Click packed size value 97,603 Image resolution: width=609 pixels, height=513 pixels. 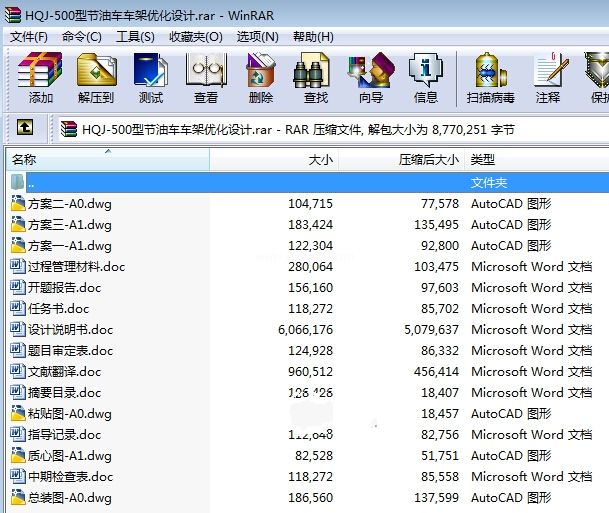pyautogui.click(x=440, y=287)
